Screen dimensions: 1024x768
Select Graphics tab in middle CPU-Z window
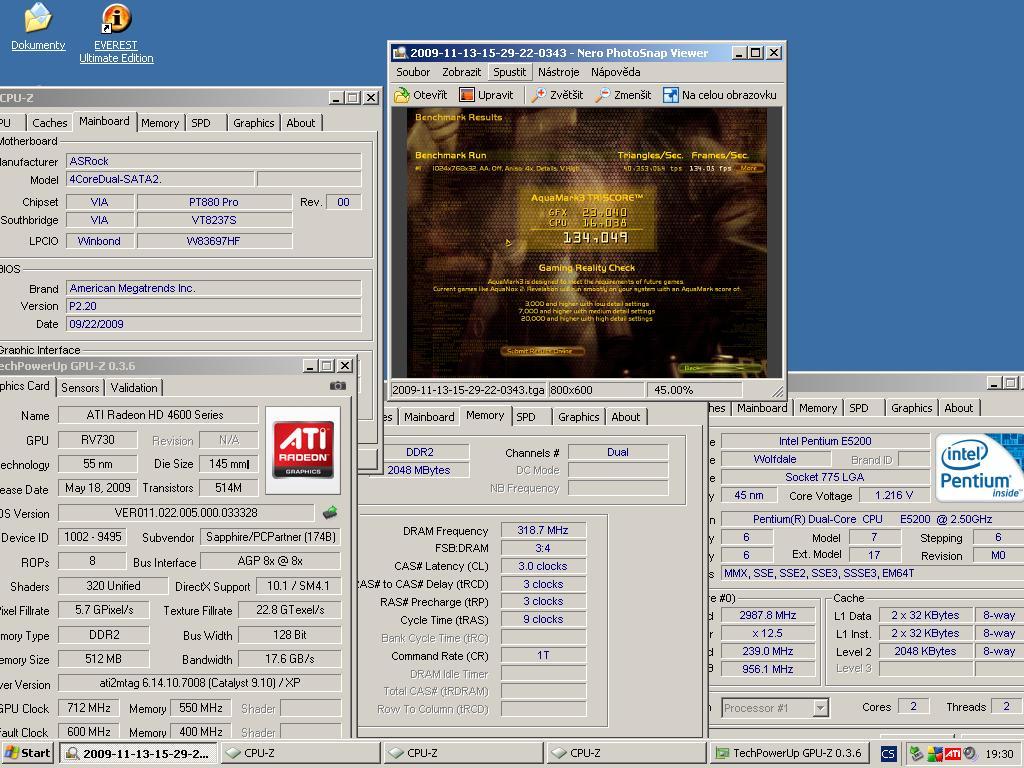point(579,417)
